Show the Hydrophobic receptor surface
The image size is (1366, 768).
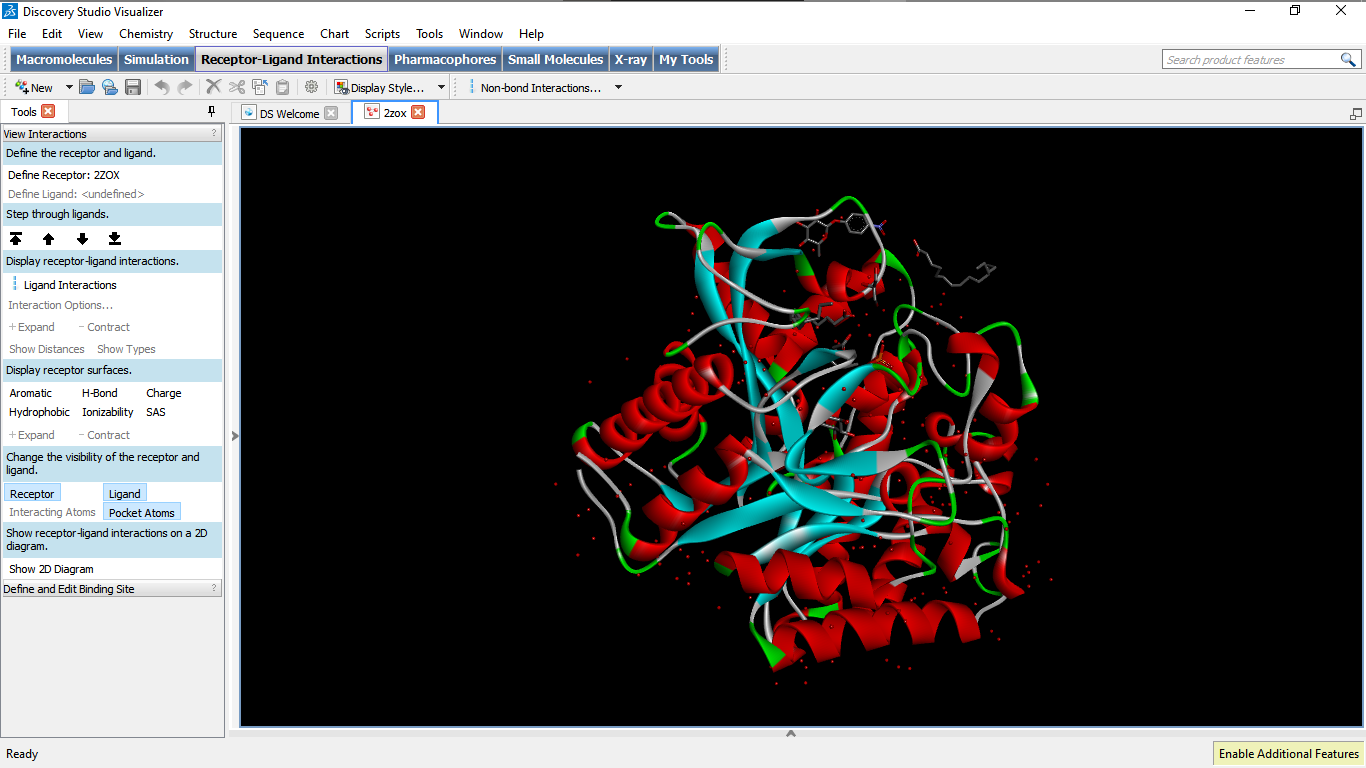[x=40, y=412]
